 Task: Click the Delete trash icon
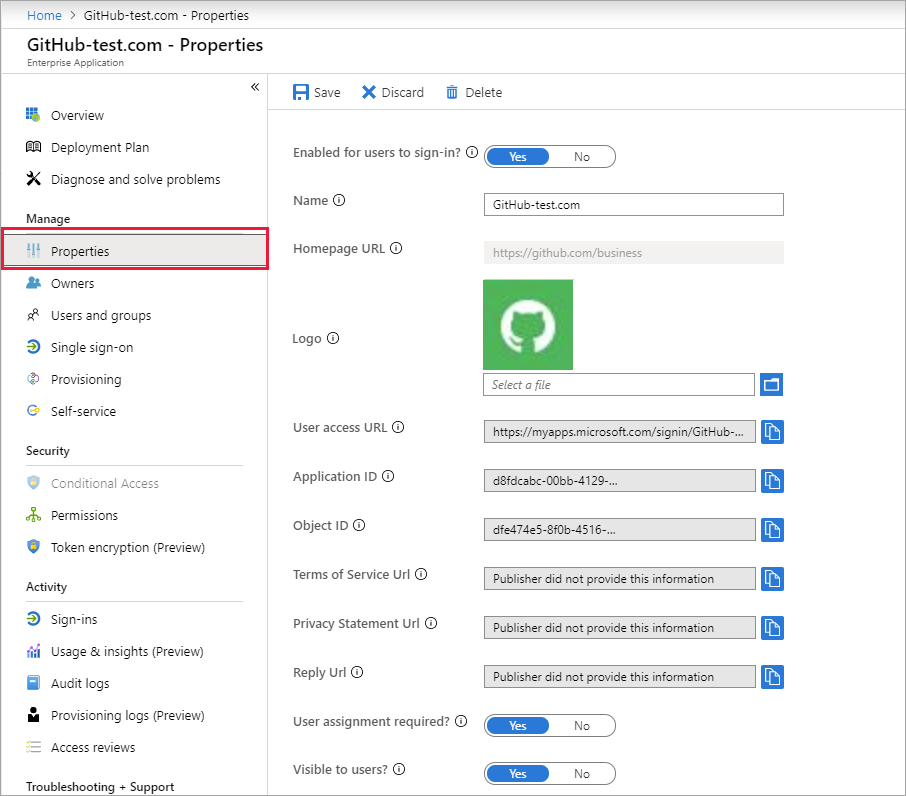coord(452,92)
